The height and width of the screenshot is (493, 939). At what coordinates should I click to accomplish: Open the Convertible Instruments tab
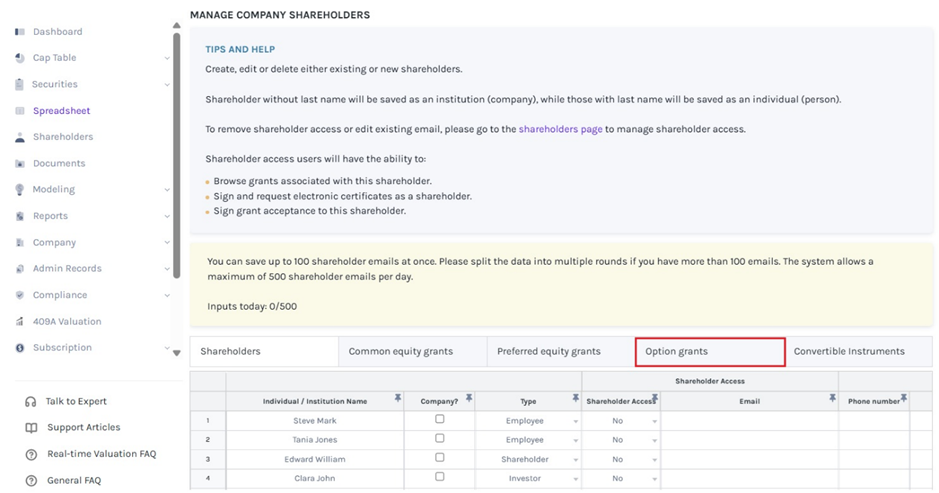848,351
